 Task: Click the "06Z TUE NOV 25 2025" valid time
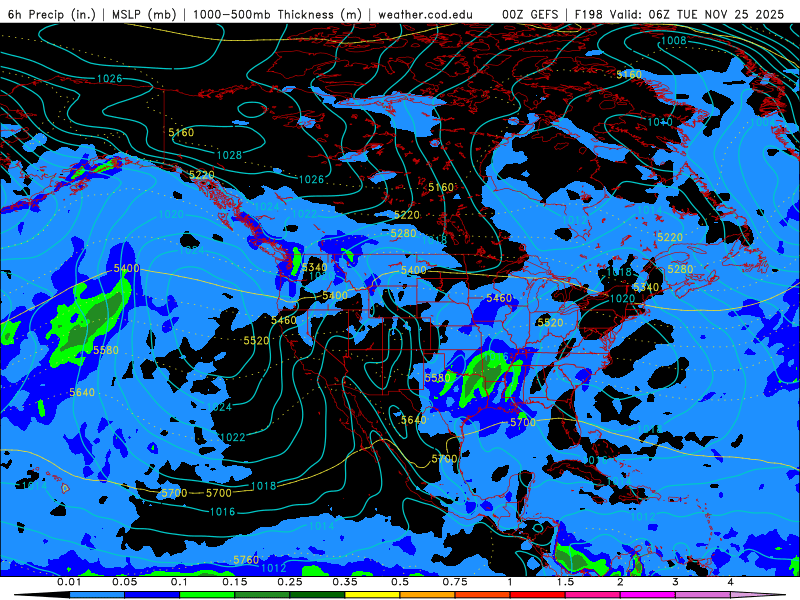tap(716, 14)
